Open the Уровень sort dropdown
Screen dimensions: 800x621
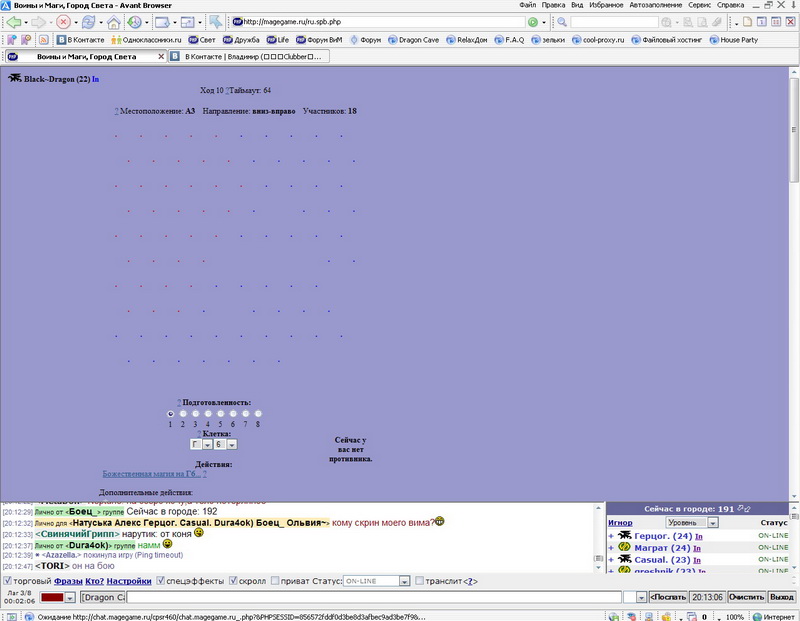(x=692, y=523)
